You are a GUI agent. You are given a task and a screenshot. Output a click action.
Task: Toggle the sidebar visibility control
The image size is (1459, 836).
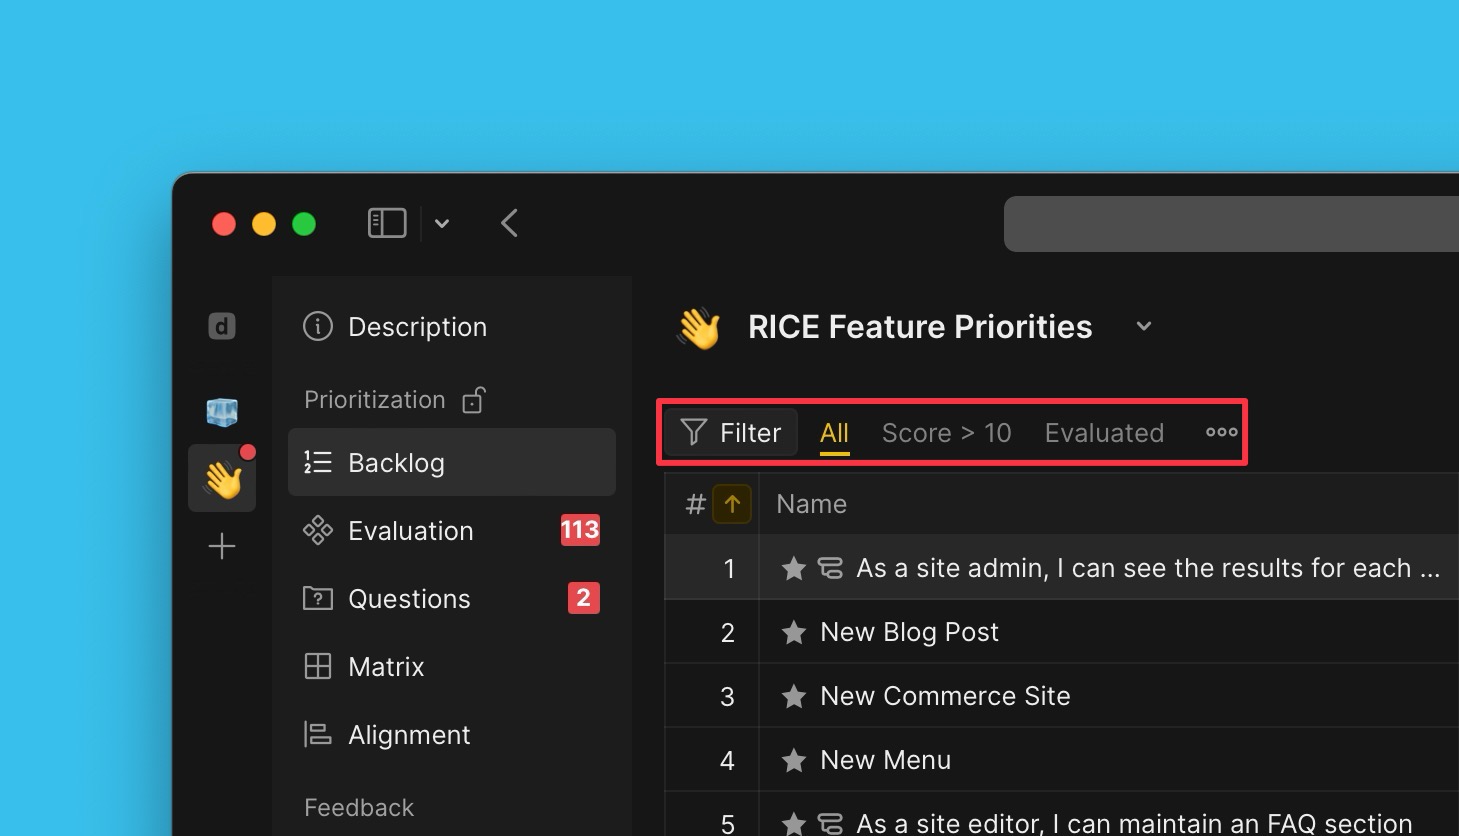pos(387,223)
